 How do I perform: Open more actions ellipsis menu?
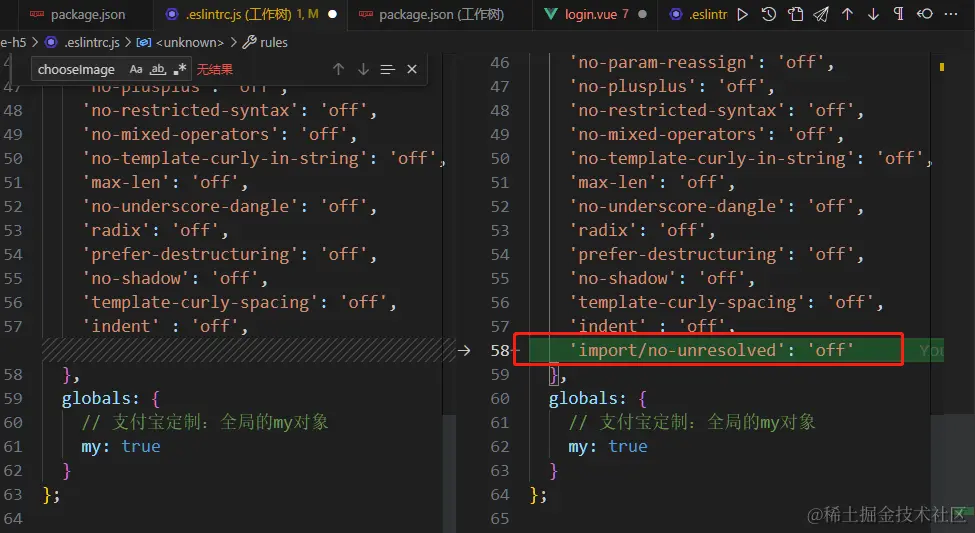tap(951, 14)
